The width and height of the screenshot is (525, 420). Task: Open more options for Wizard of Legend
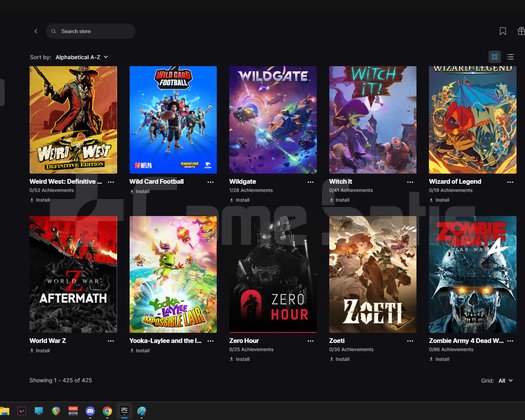coord(510,182)
